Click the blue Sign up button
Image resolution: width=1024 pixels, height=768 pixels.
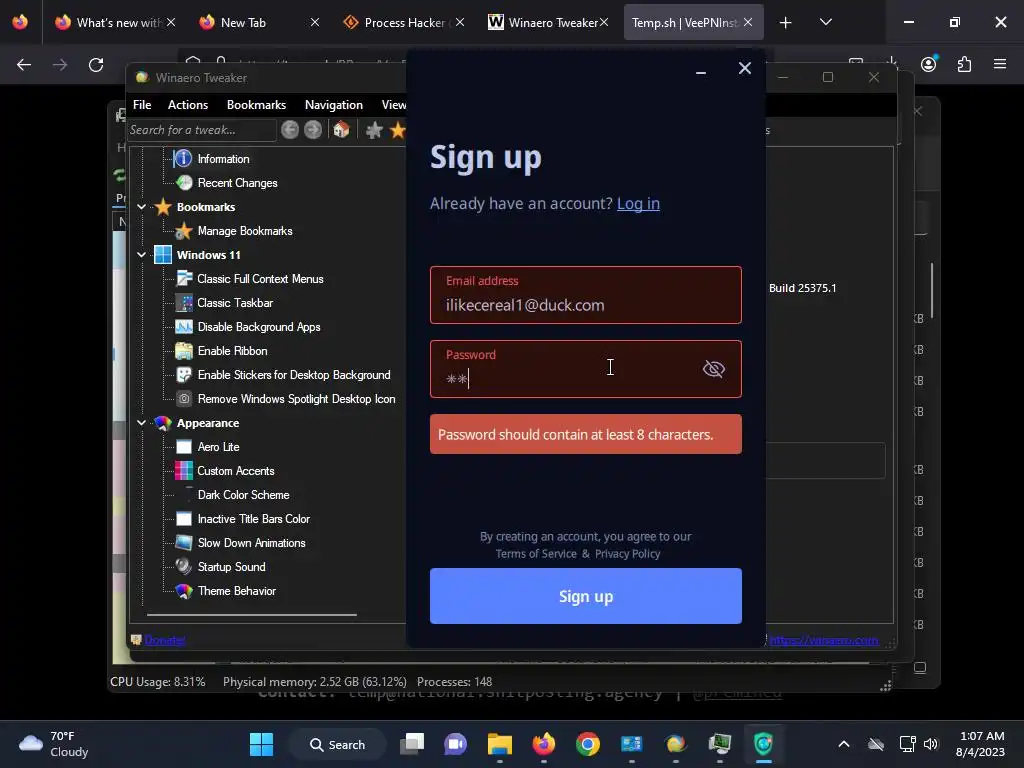tap(586, 596)
